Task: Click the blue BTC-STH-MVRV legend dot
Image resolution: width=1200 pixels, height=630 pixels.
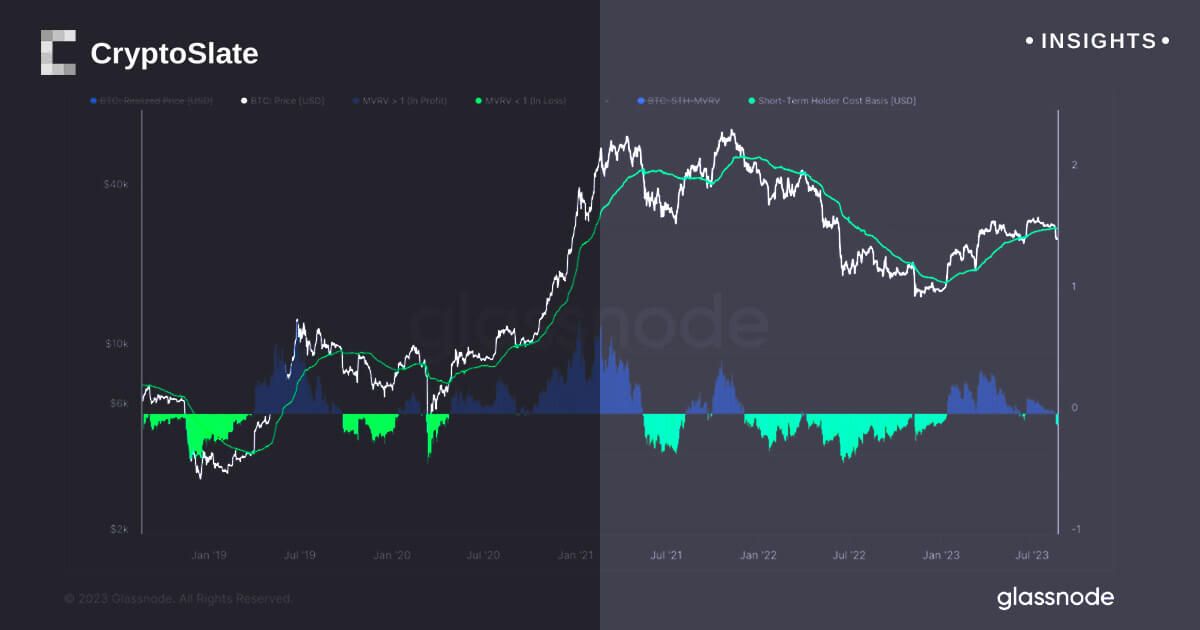Action: click(640, 101)
